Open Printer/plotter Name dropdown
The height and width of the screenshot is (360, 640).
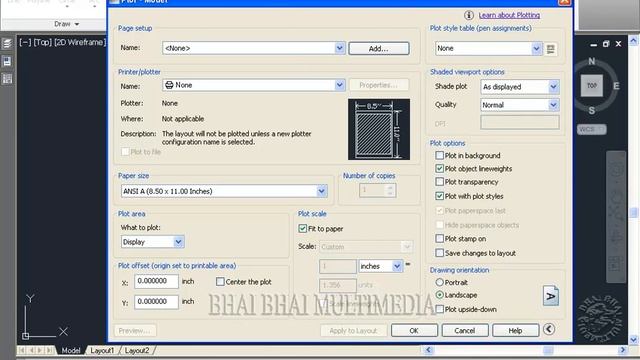click(340, 85)
